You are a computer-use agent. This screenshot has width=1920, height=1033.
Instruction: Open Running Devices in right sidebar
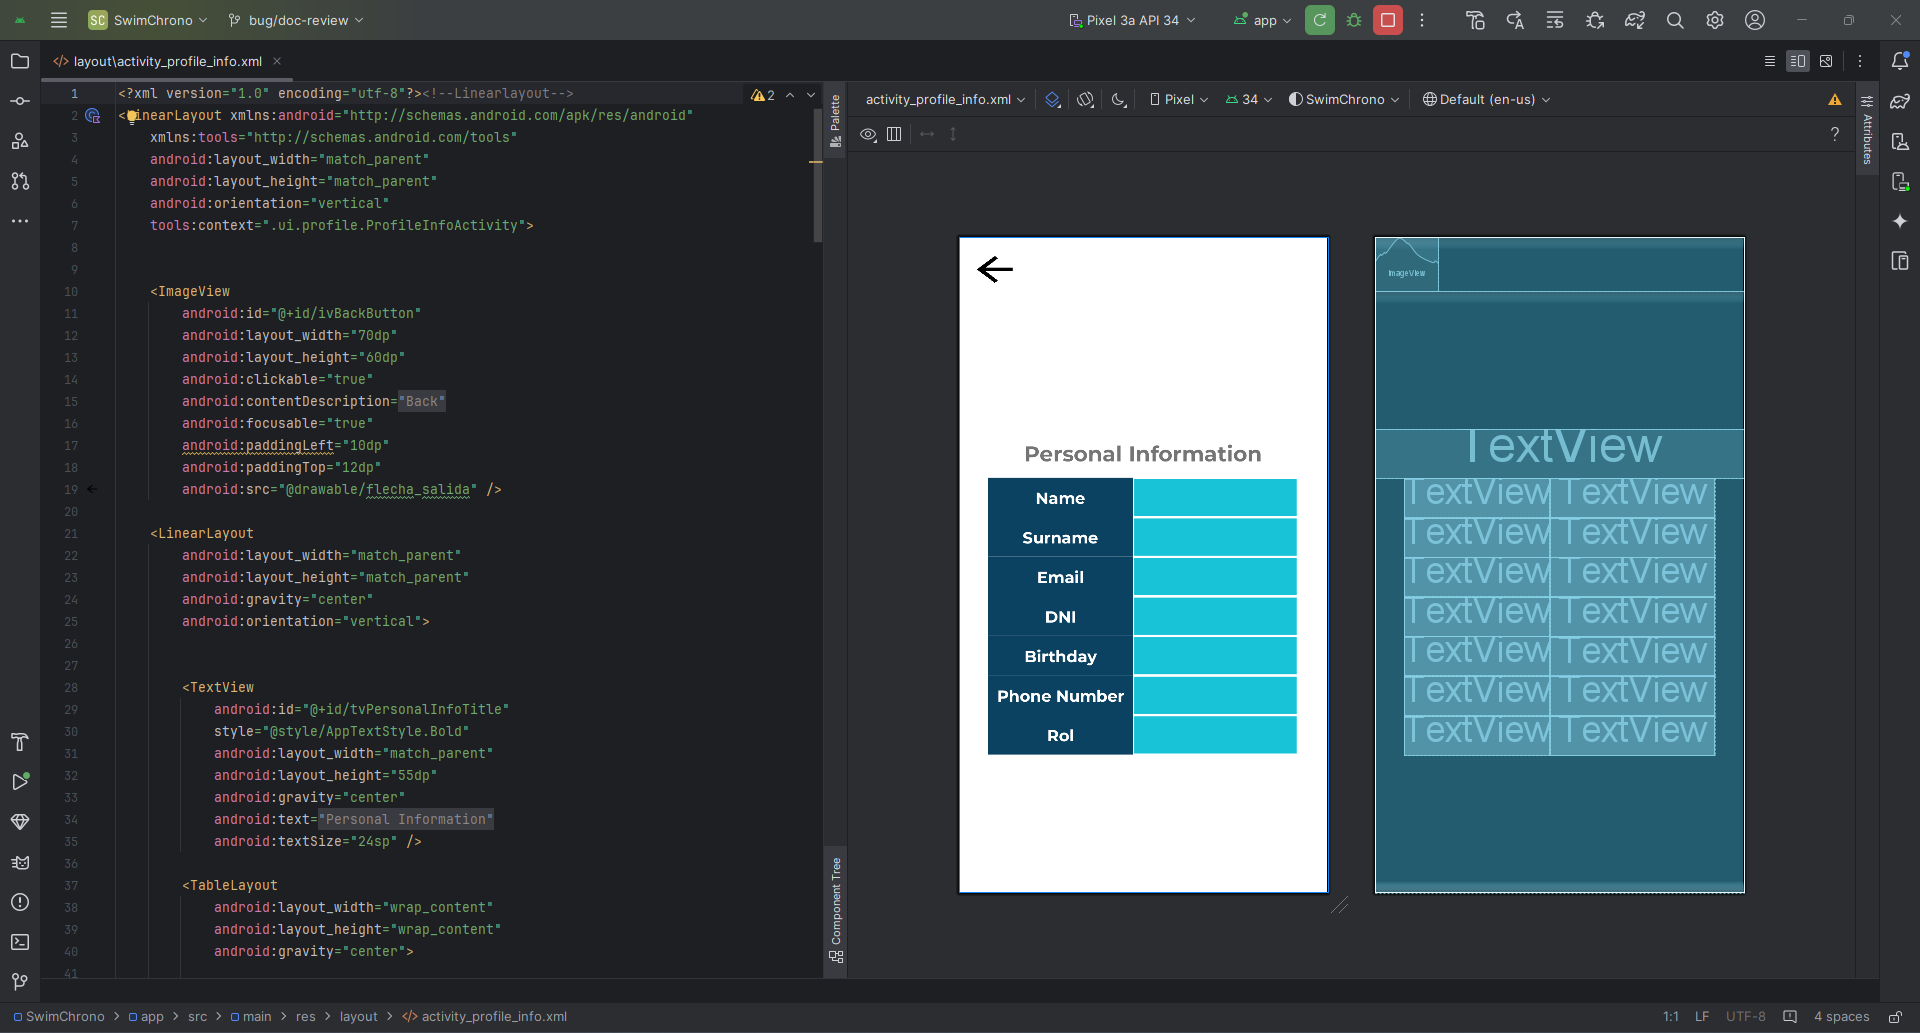point(1900,181)
